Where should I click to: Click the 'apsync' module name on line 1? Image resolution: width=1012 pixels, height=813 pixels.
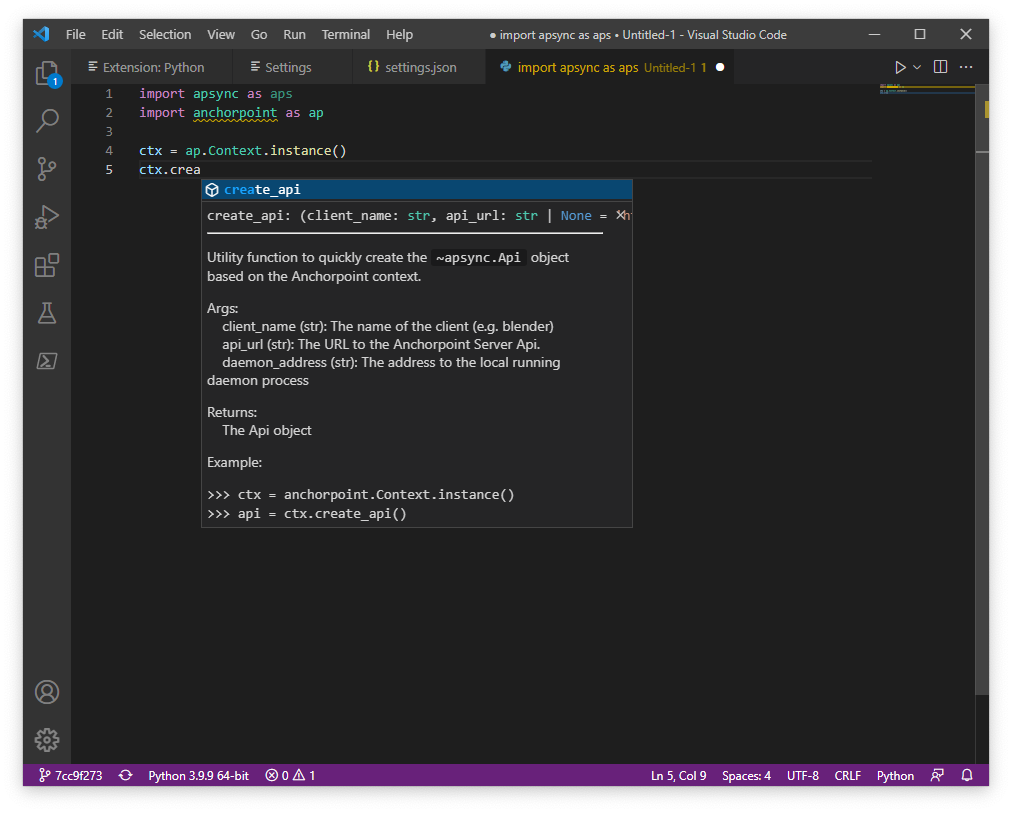point(216,94)
